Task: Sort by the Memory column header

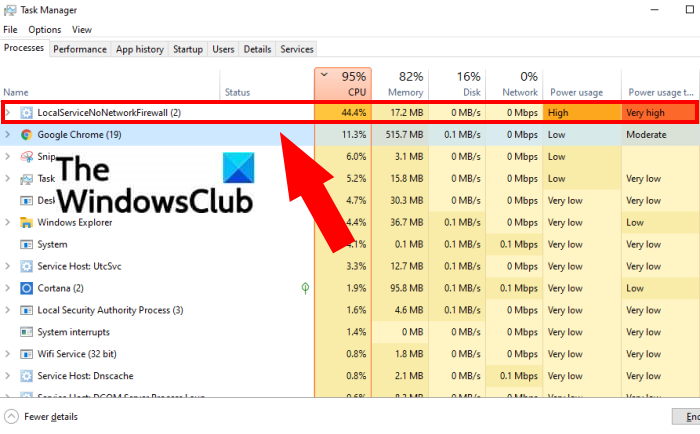Action: pyautogui.click(x=400, y=84)
